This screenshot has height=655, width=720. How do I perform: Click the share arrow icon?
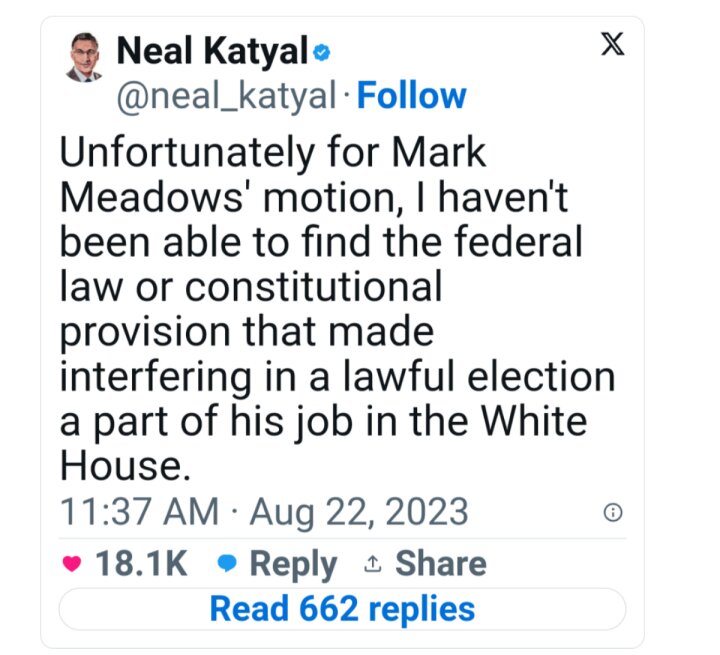(x=373, y=564)
